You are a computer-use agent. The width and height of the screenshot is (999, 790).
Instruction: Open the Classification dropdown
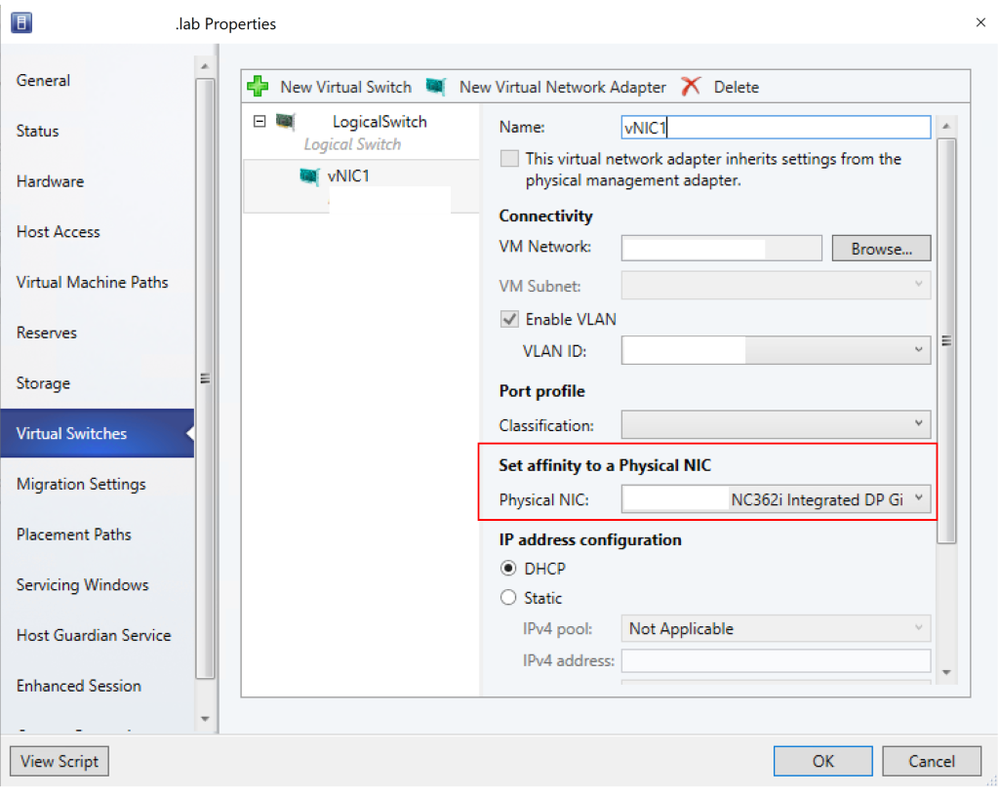coord(775,424)
